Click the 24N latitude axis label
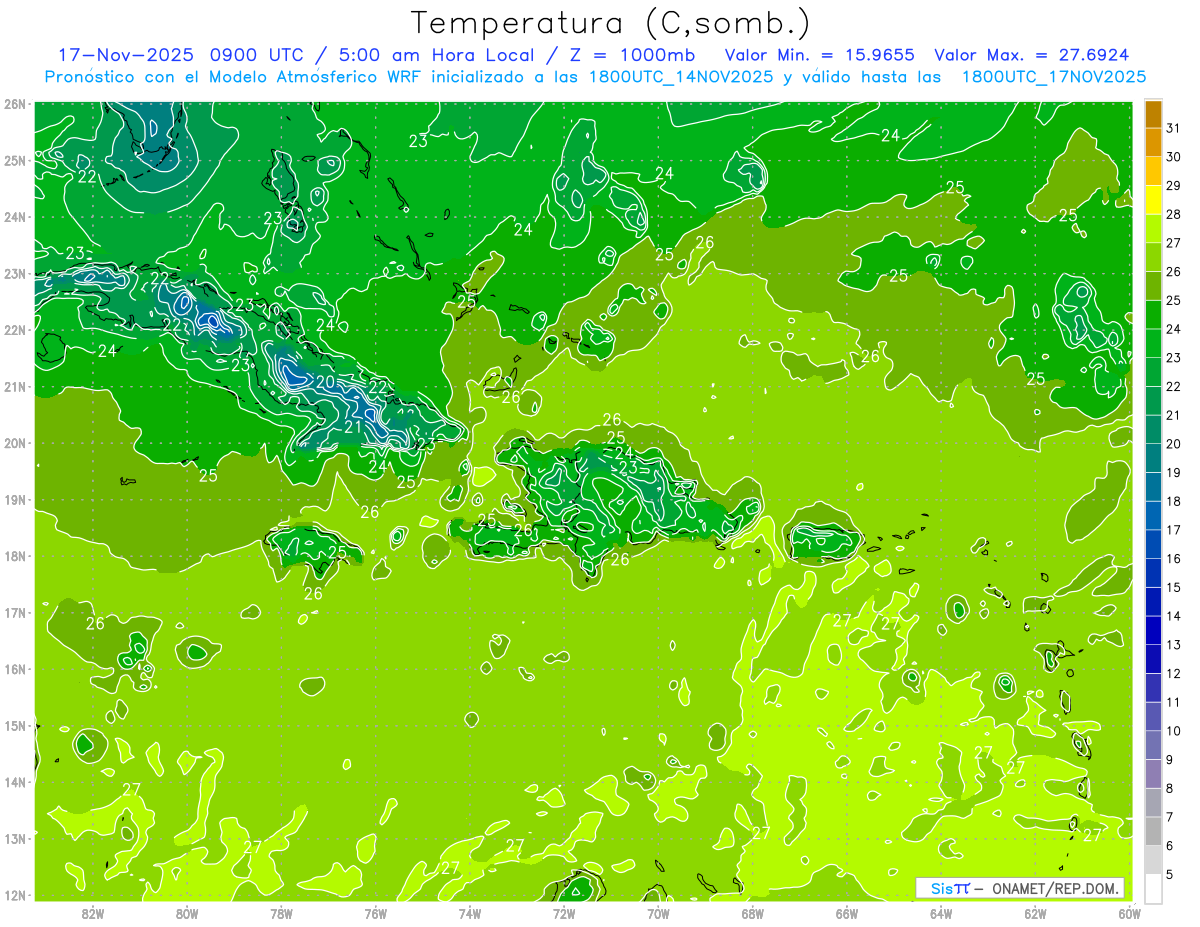The height and width of the screenshot is (927, 1200). 16,217
